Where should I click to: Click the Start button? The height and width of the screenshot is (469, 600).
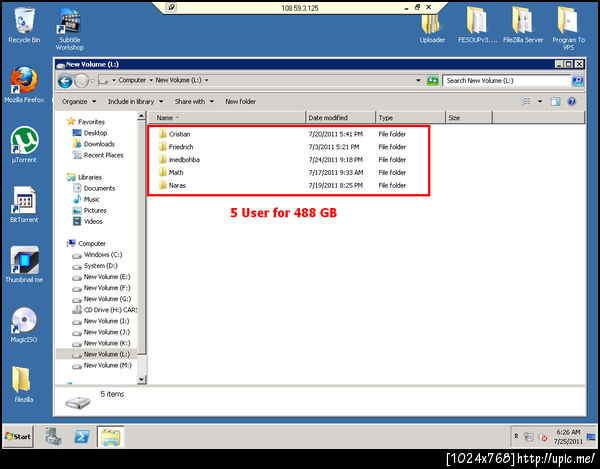(18, 436)
